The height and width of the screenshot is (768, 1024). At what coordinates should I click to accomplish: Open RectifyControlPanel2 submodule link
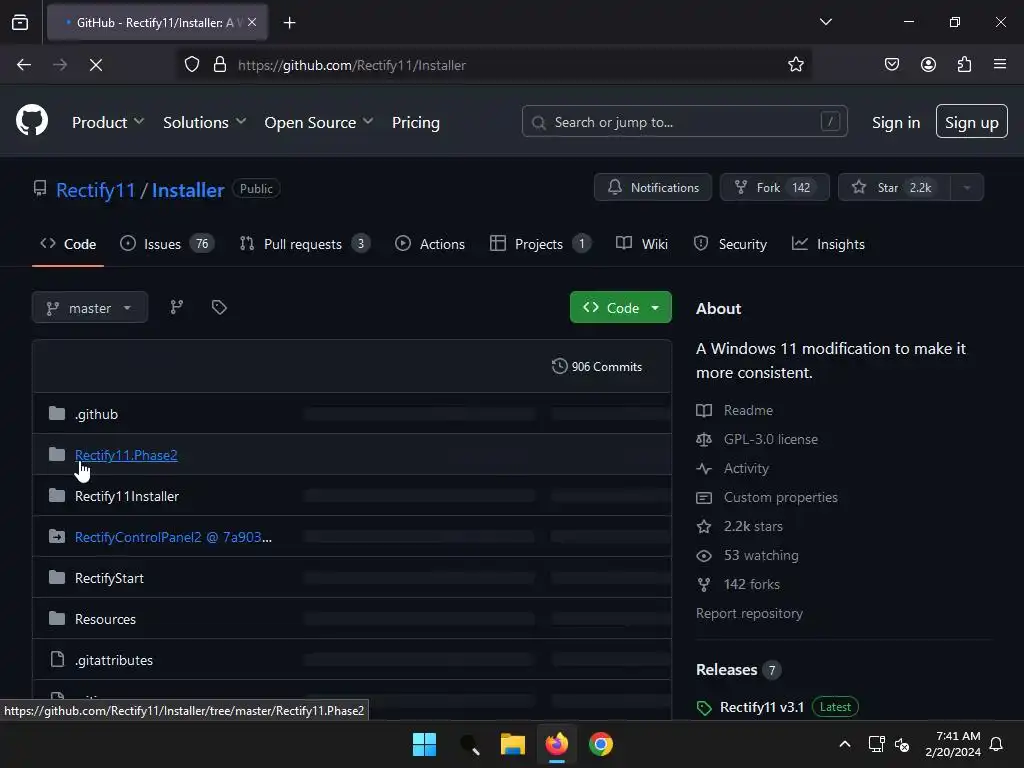(x=173, y=537)
